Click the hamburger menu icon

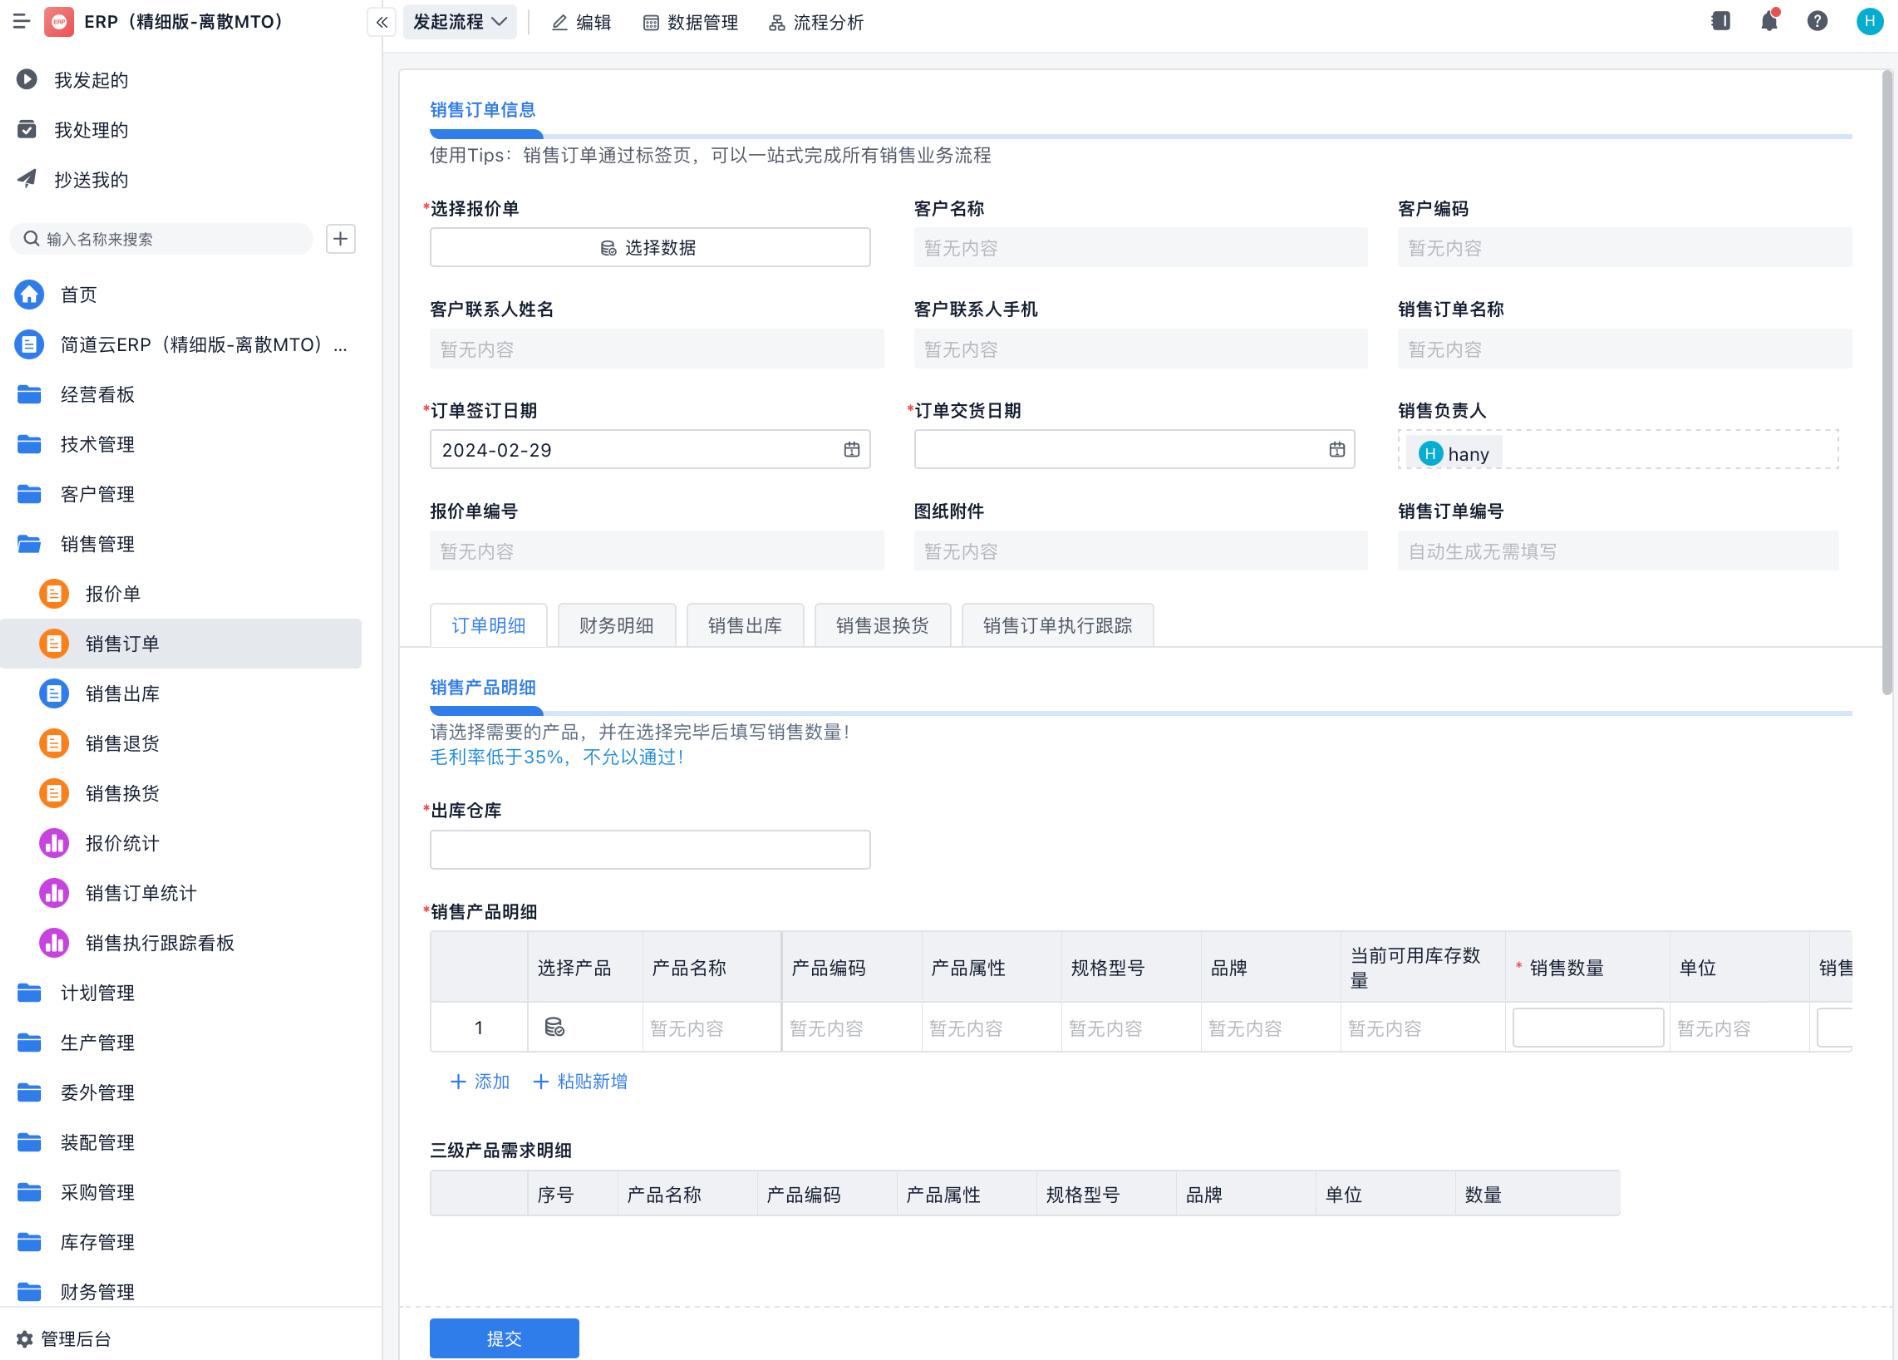coord(21,21)
